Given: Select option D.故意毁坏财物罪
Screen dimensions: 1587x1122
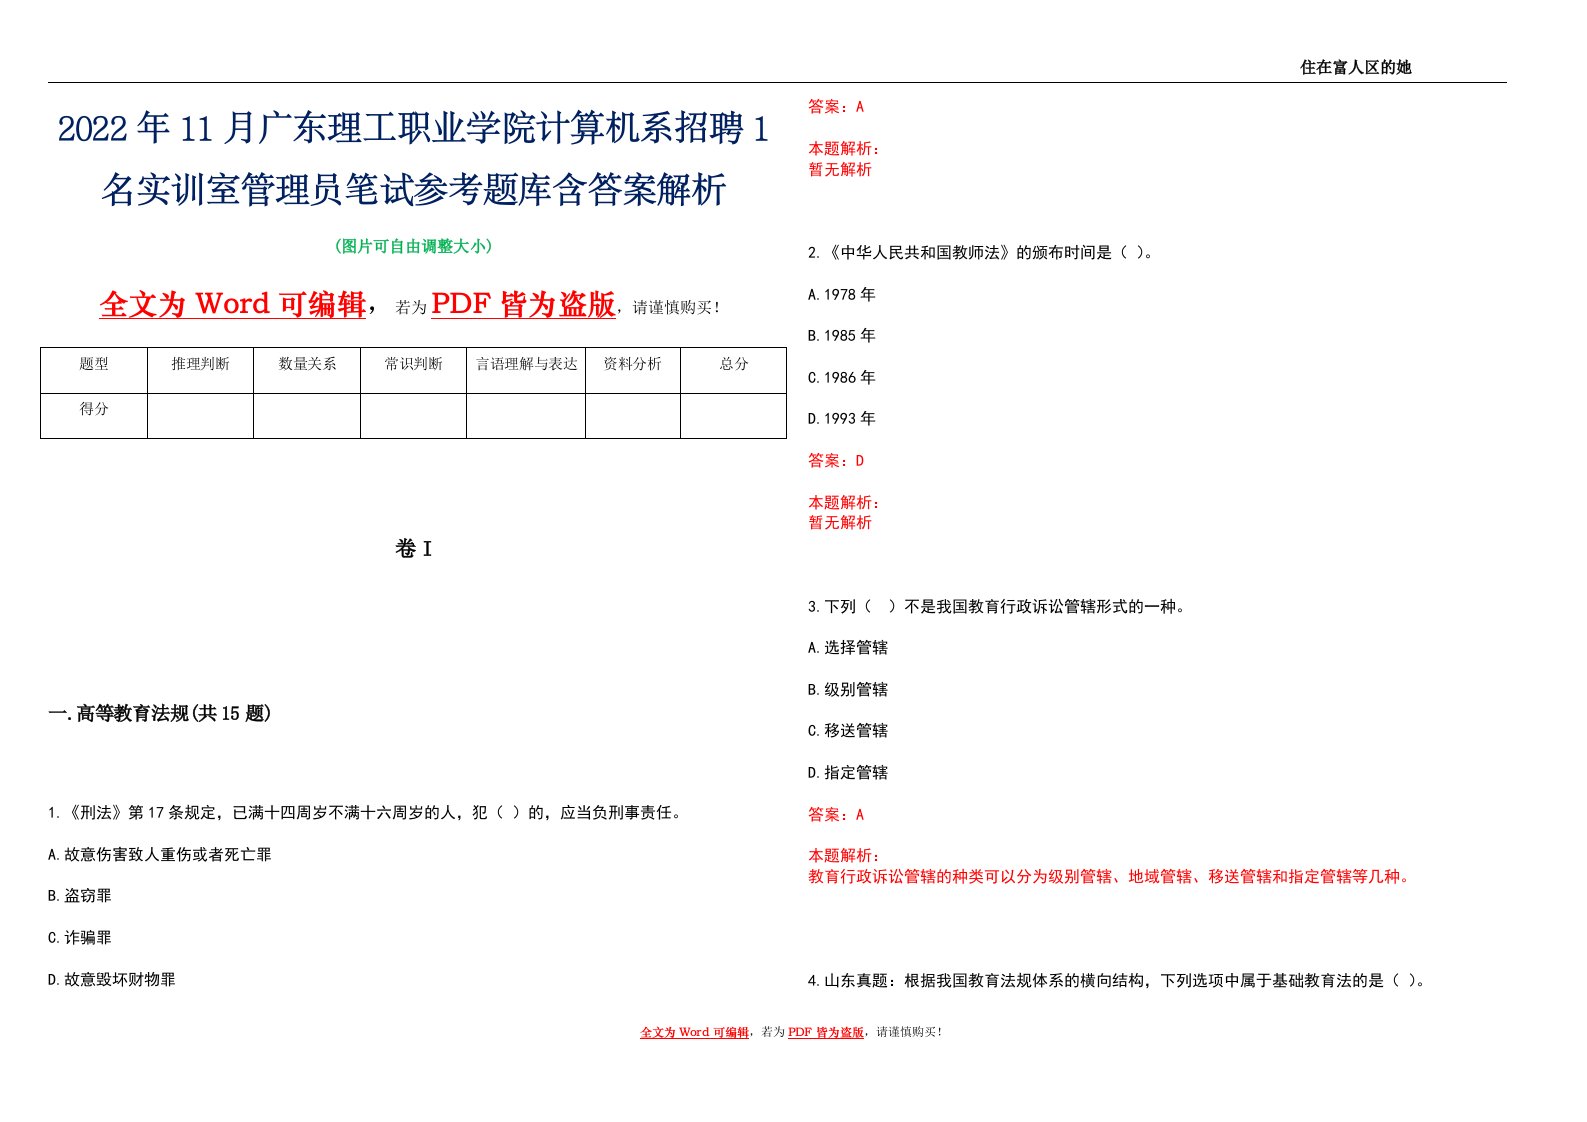Looking at the screenshot, I should click(112, 980).
